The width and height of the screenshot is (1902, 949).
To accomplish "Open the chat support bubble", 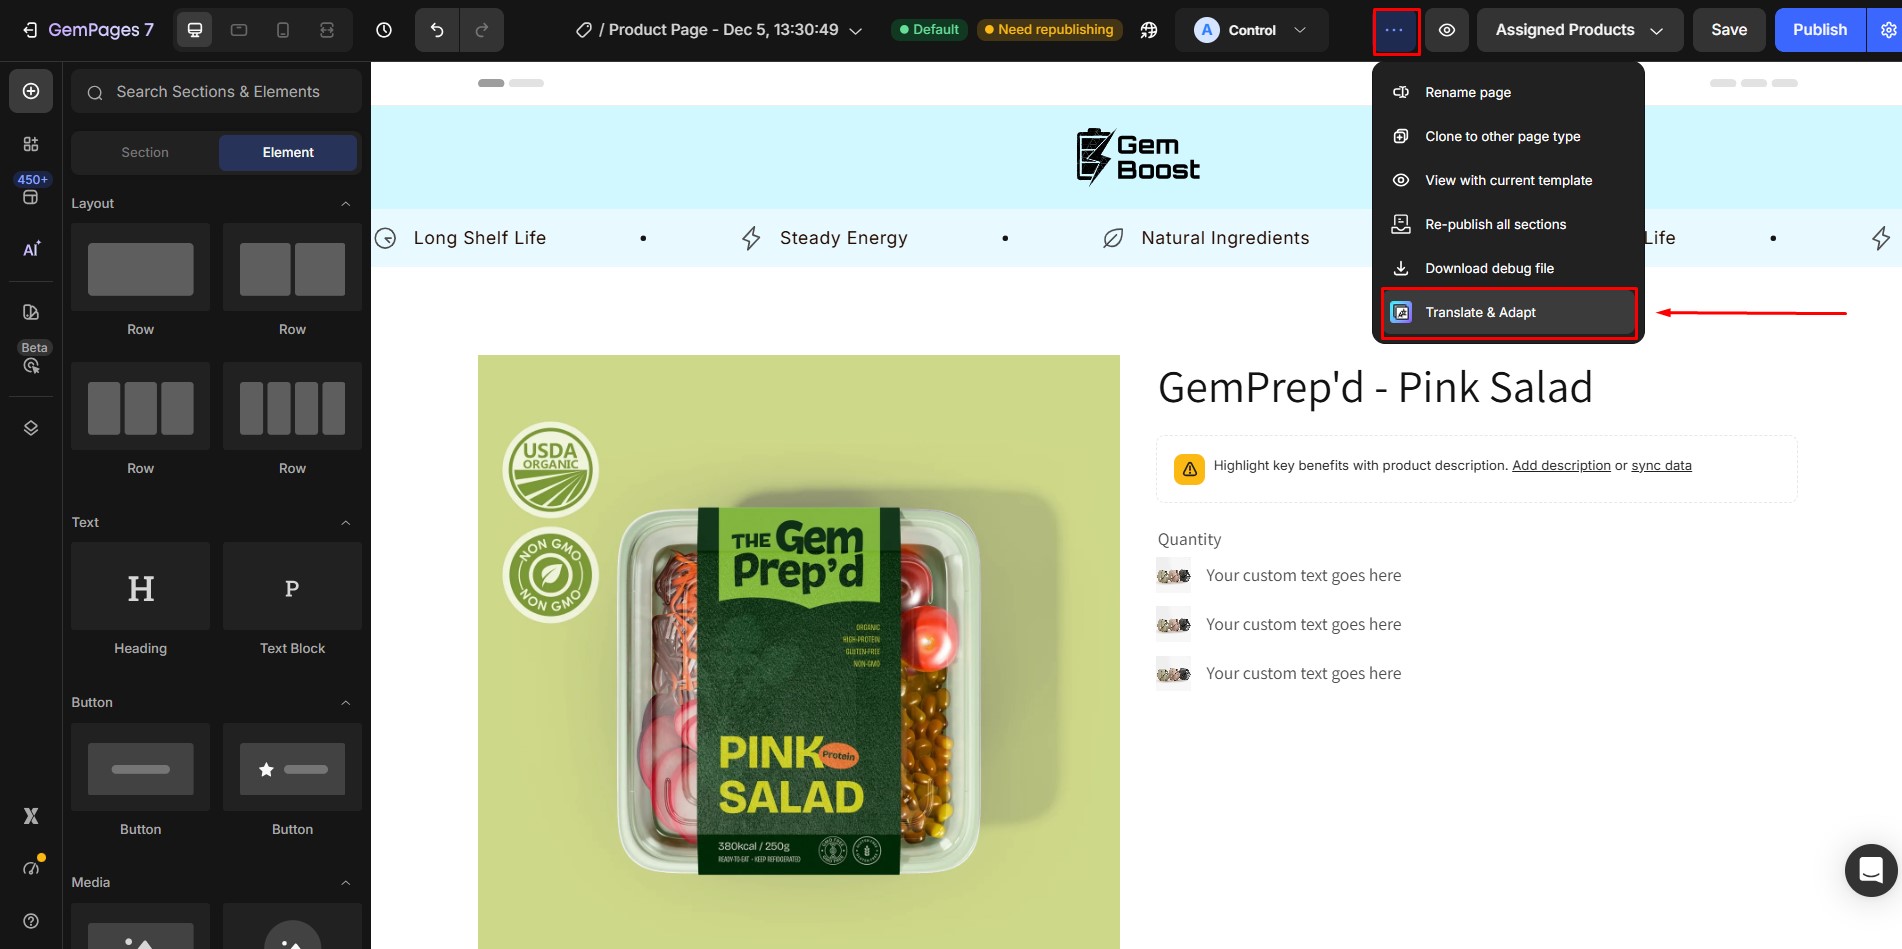I will pos(1871,870).
